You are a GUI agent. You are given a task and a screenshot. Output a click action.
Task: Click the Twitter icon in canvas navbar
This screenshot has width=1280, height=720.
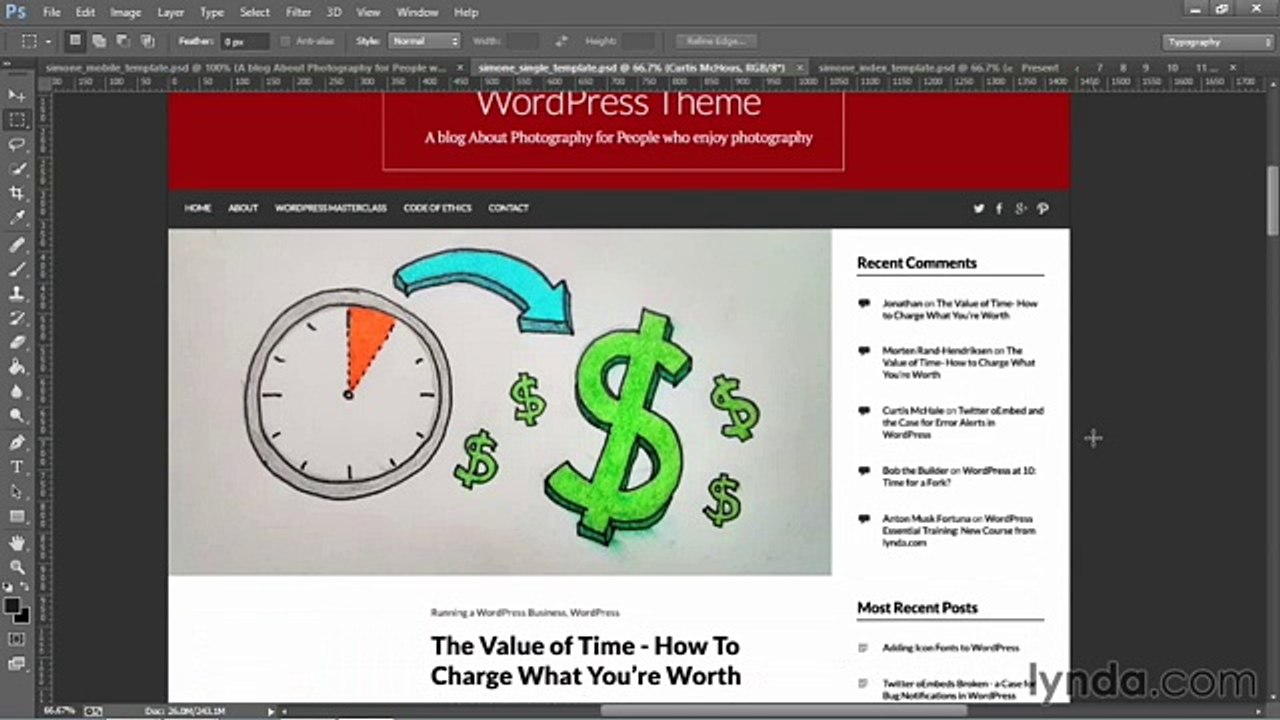979,208
